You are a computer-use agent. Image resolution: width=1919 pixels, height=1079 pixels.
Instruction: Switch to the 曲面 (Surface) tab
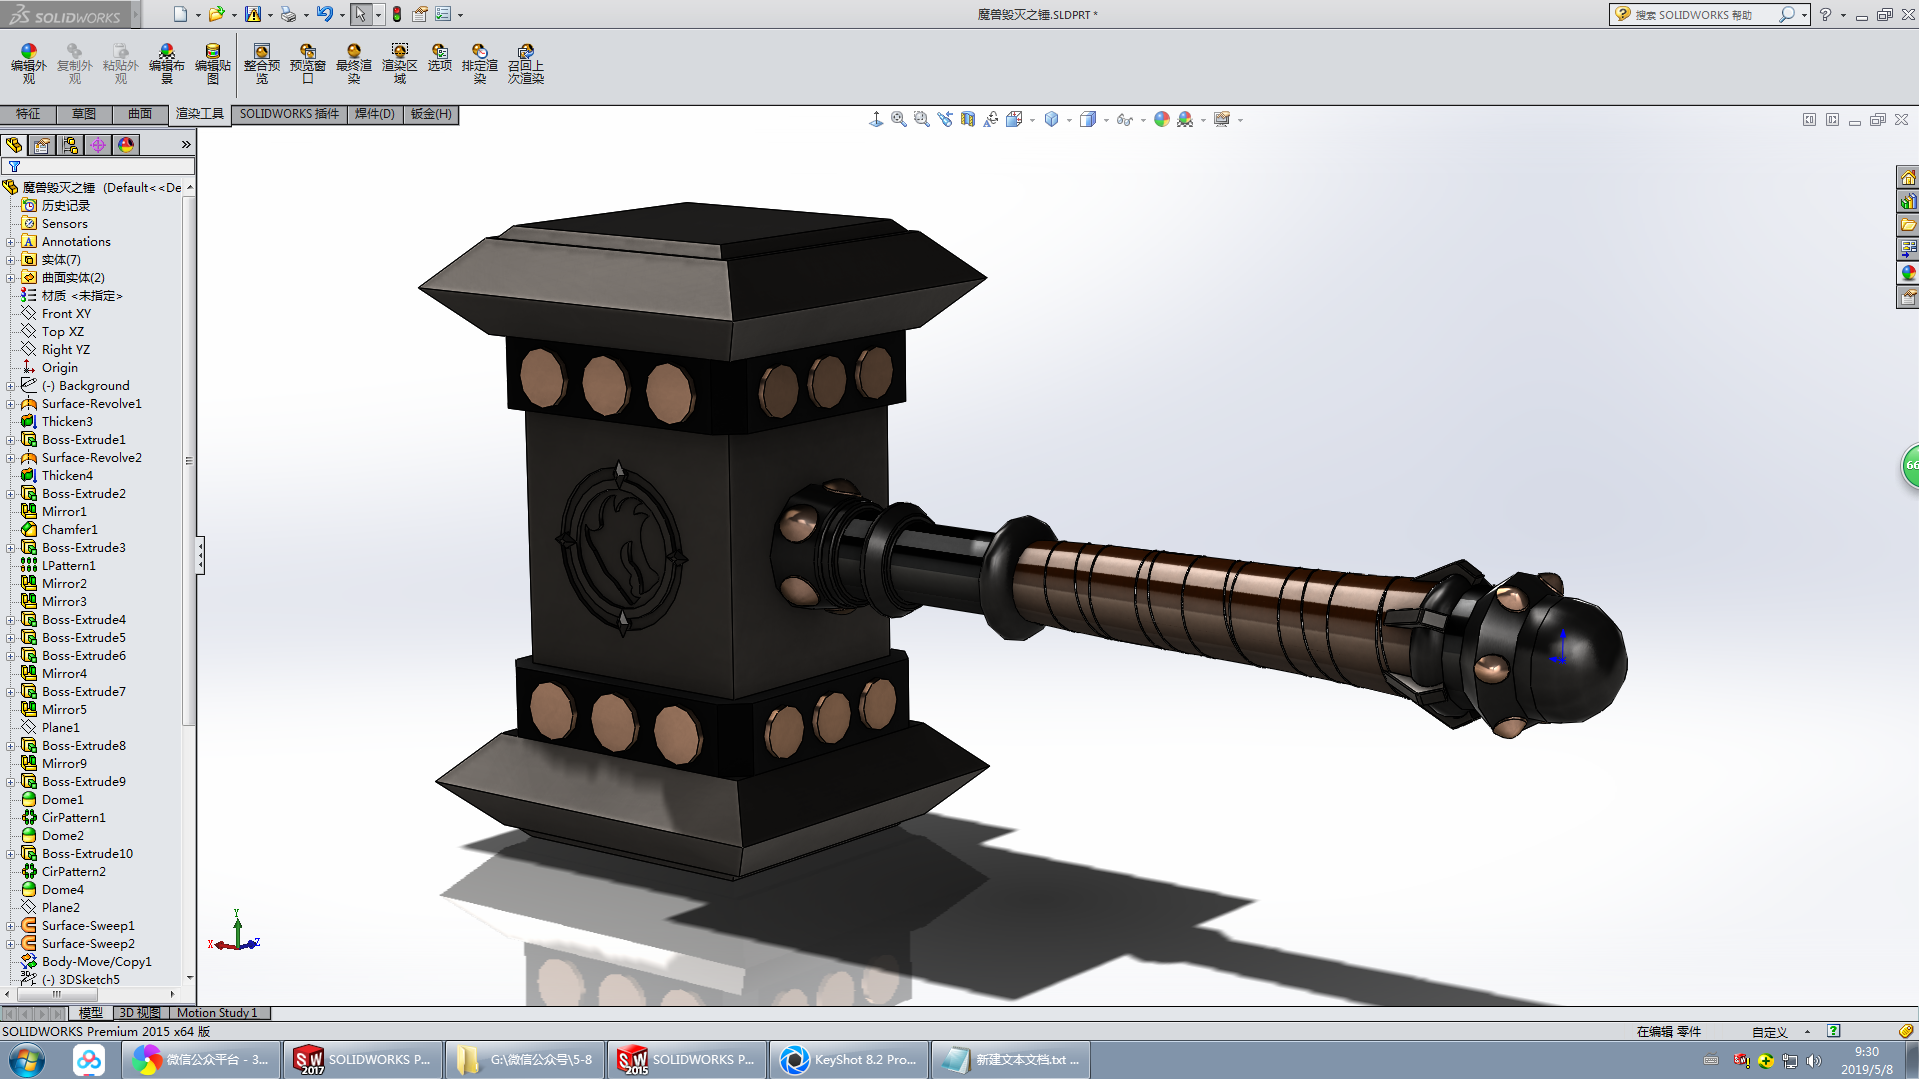click(x=140, y=114)
